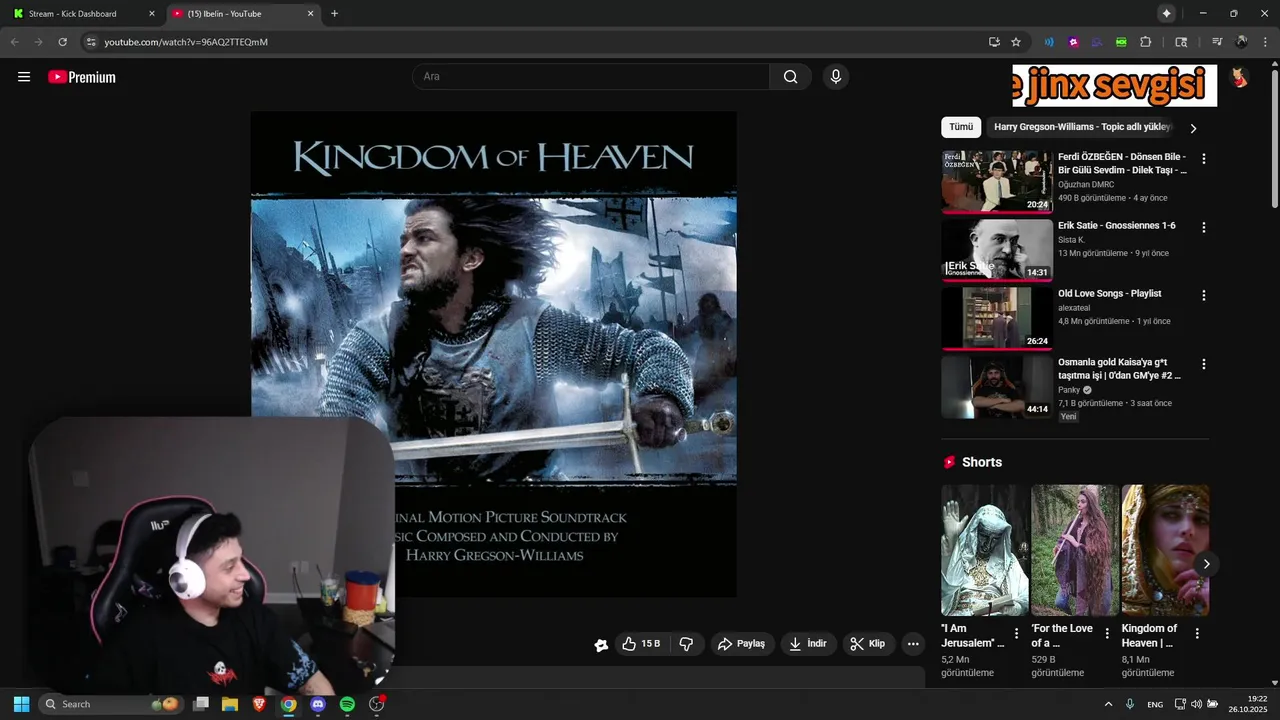Create a clip with Klip button

coord(868,644)
